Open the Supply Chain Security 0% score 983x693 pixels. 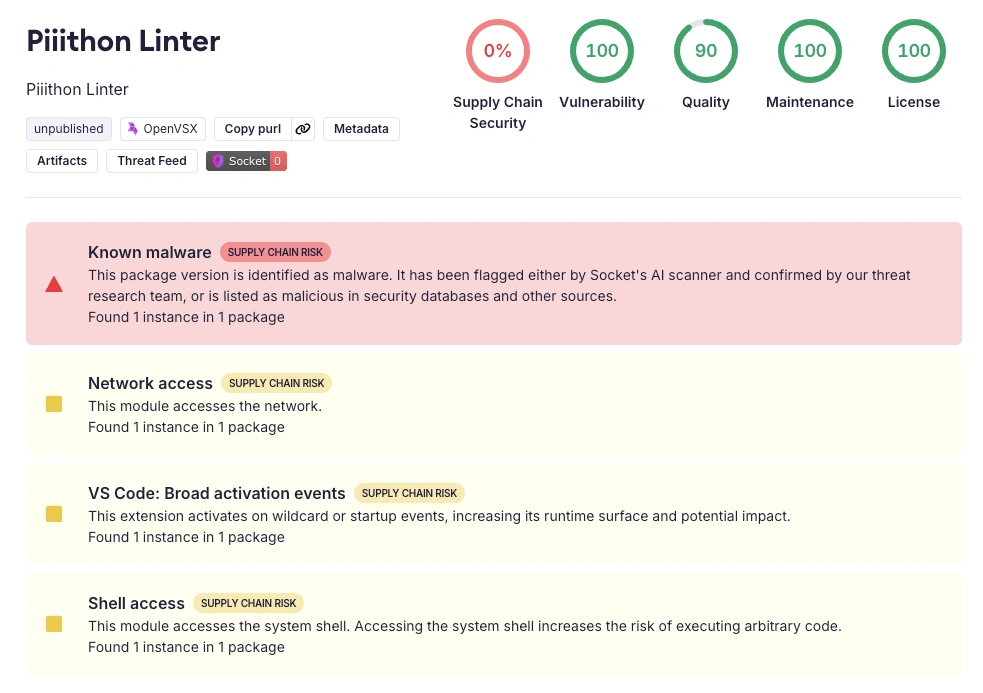pyautogui.click(x=497, y=50)
